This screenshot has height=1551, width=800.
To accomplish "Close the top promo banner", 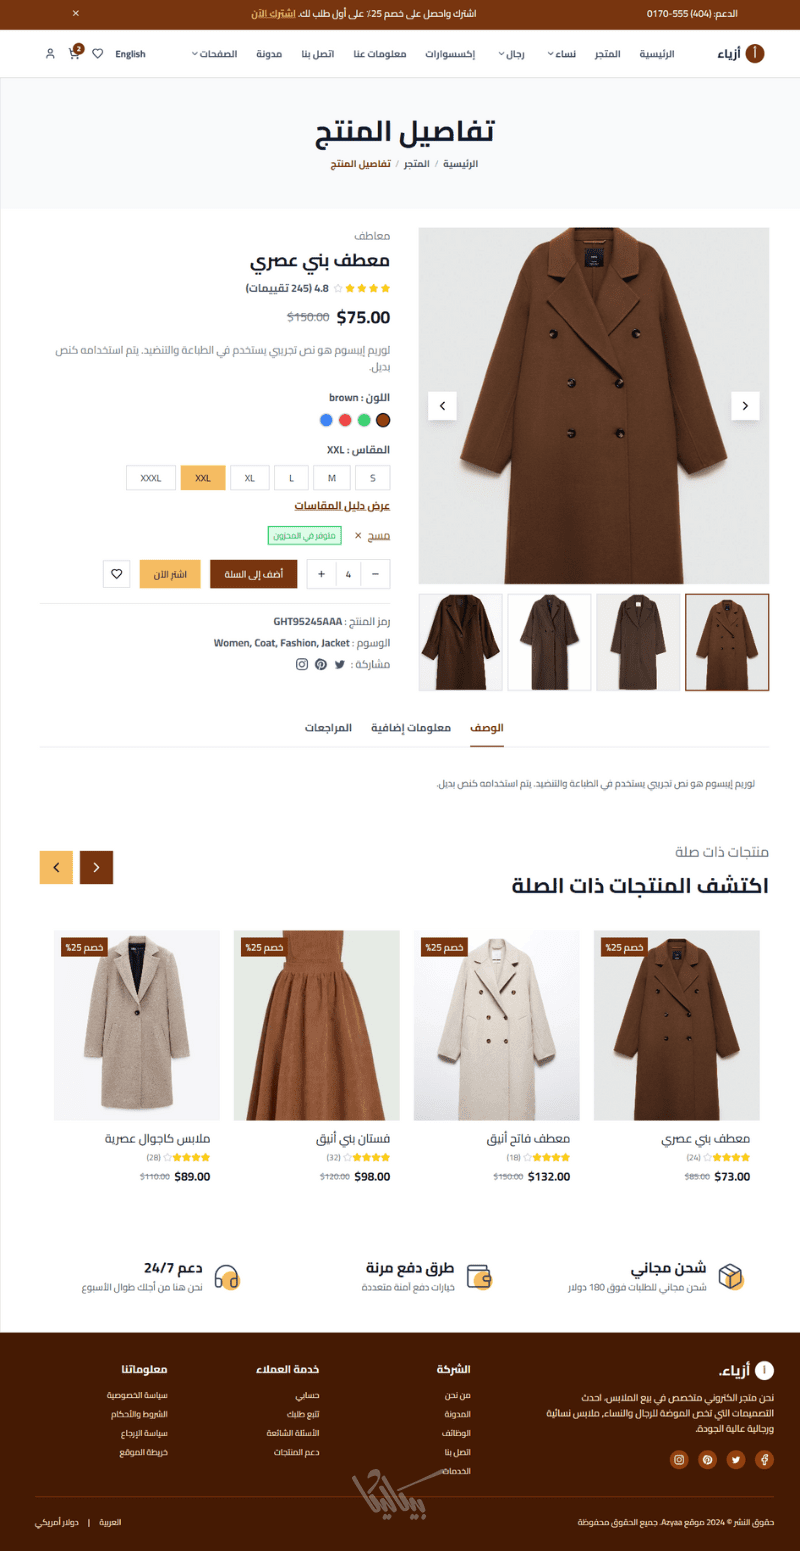I will tap(75, 13).
